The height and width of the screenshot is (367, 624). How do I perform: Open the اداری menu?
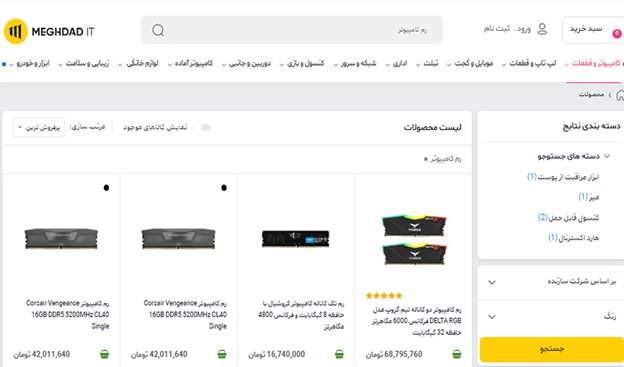(396, 63)
